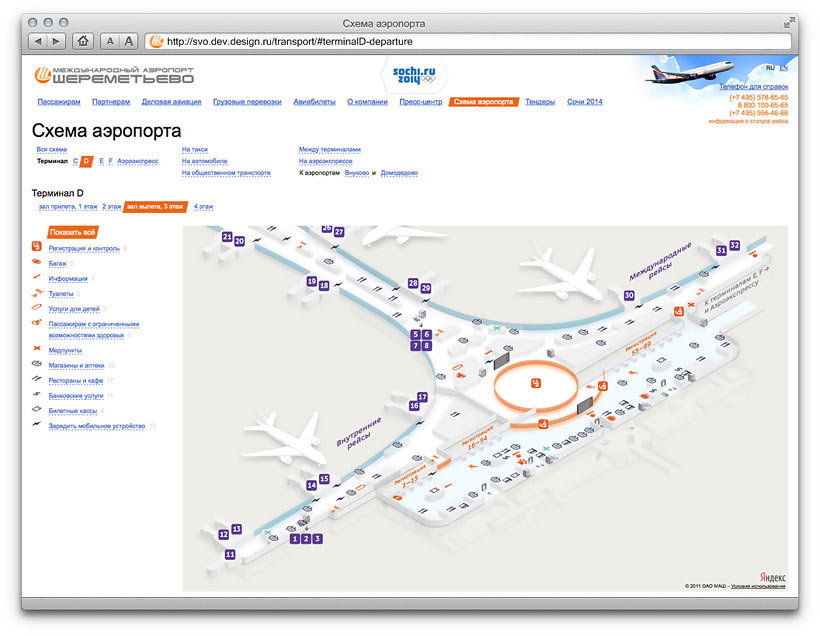Open the На аэроэкспрессе link
The width and height of the screenshot is (820, 636).
(x=325, y=161)
